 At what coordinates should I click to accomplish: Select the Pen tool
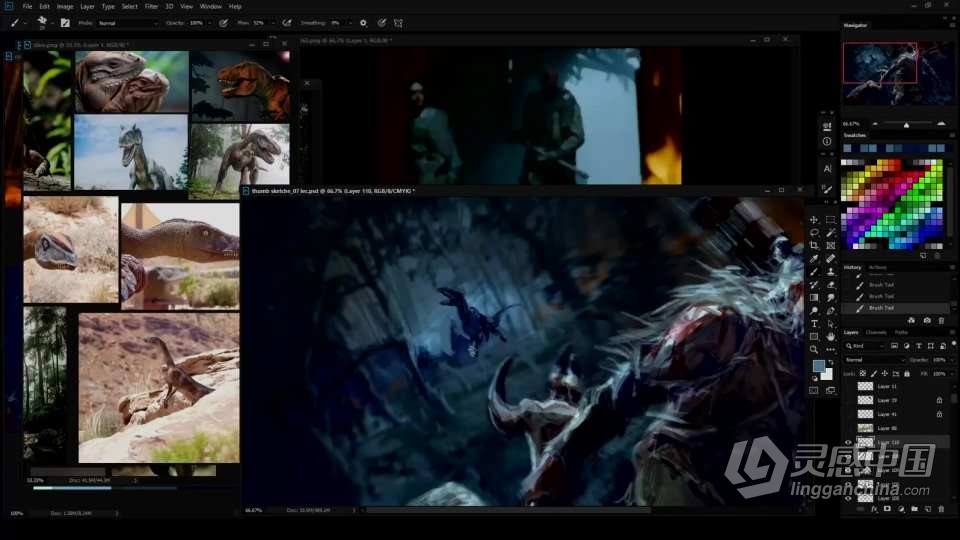[x=830, y=311]
